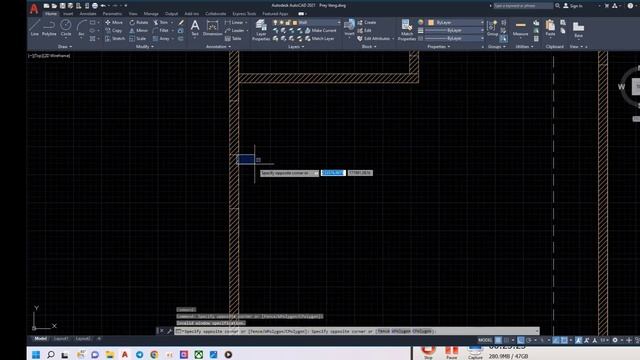The image size is (640, 360).
Task: Click Sign In button
Action: point(573,6)
